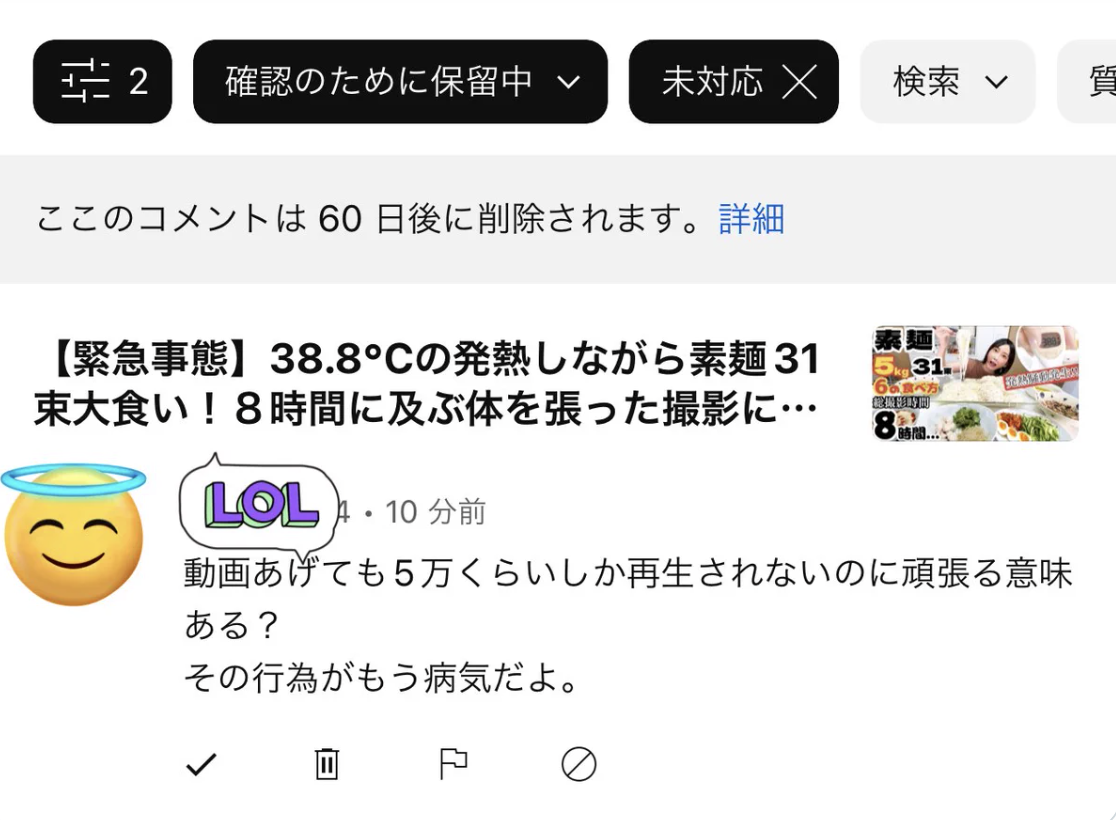Screen dimensions: 1116x820
Task: Open the 検索 filter dropdown
Action: 947,81
